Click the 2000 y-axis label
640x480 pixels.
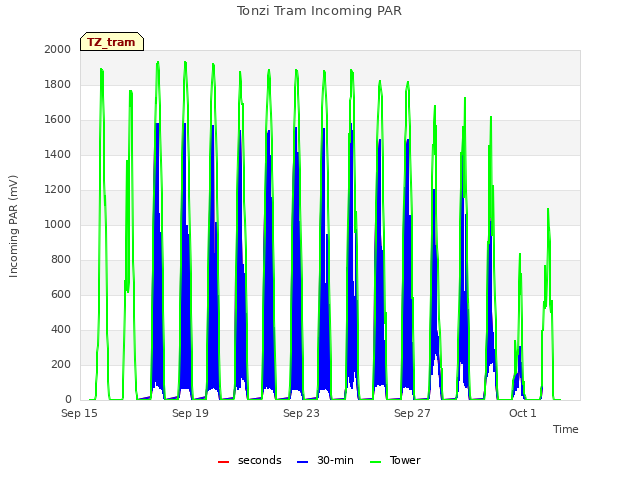(58, 49)
